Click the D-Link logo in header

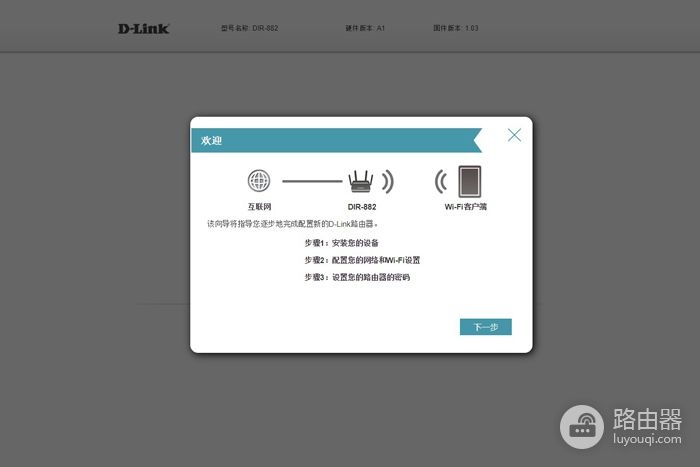point(143,29)
